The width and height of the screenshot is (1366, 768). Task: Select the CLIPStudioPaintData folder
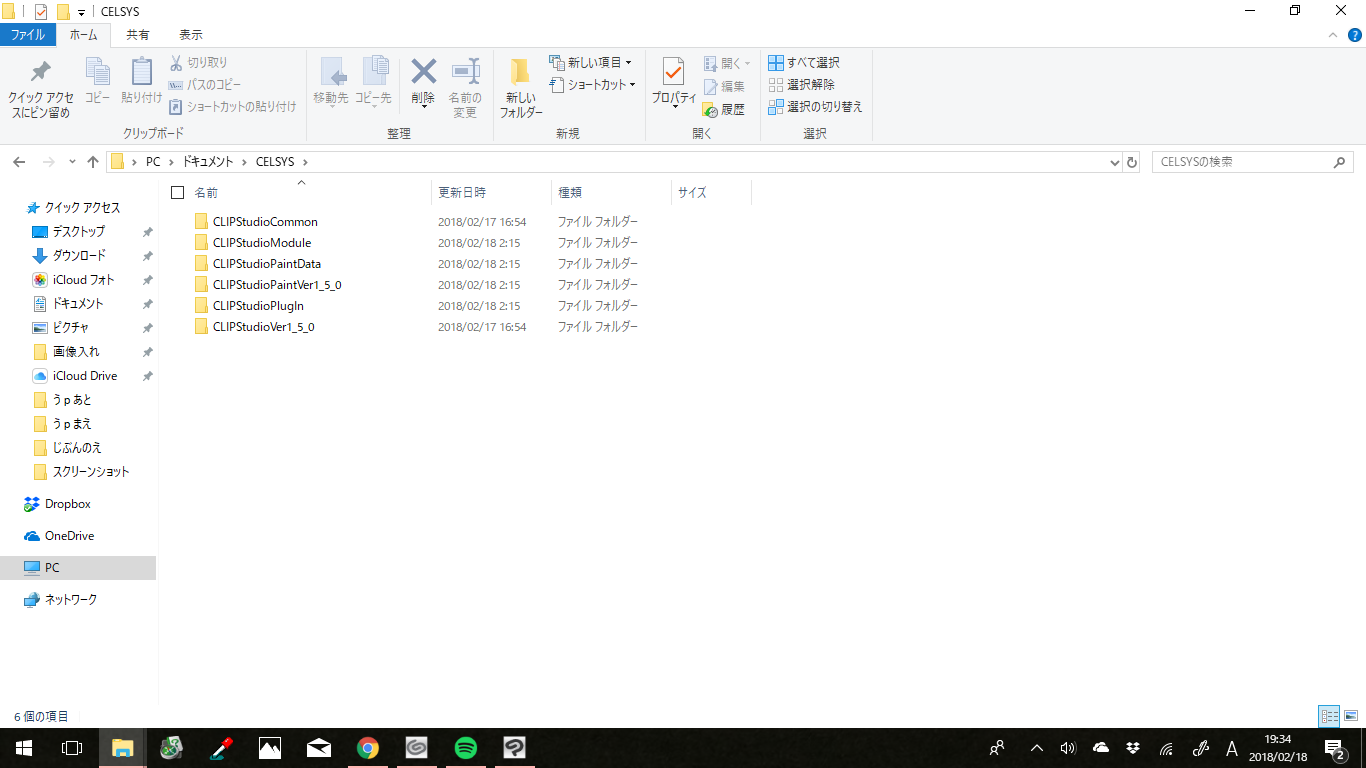266,264
